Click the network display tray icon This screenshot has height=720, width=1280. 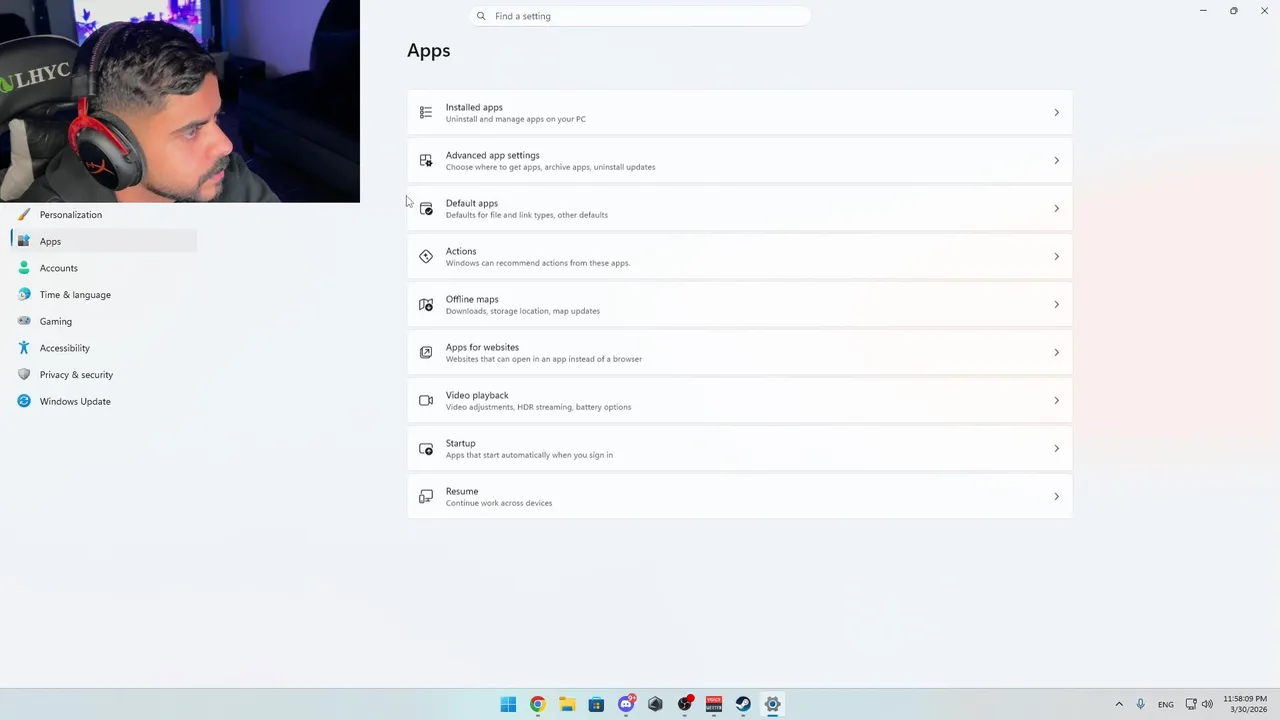[1191, 704]
